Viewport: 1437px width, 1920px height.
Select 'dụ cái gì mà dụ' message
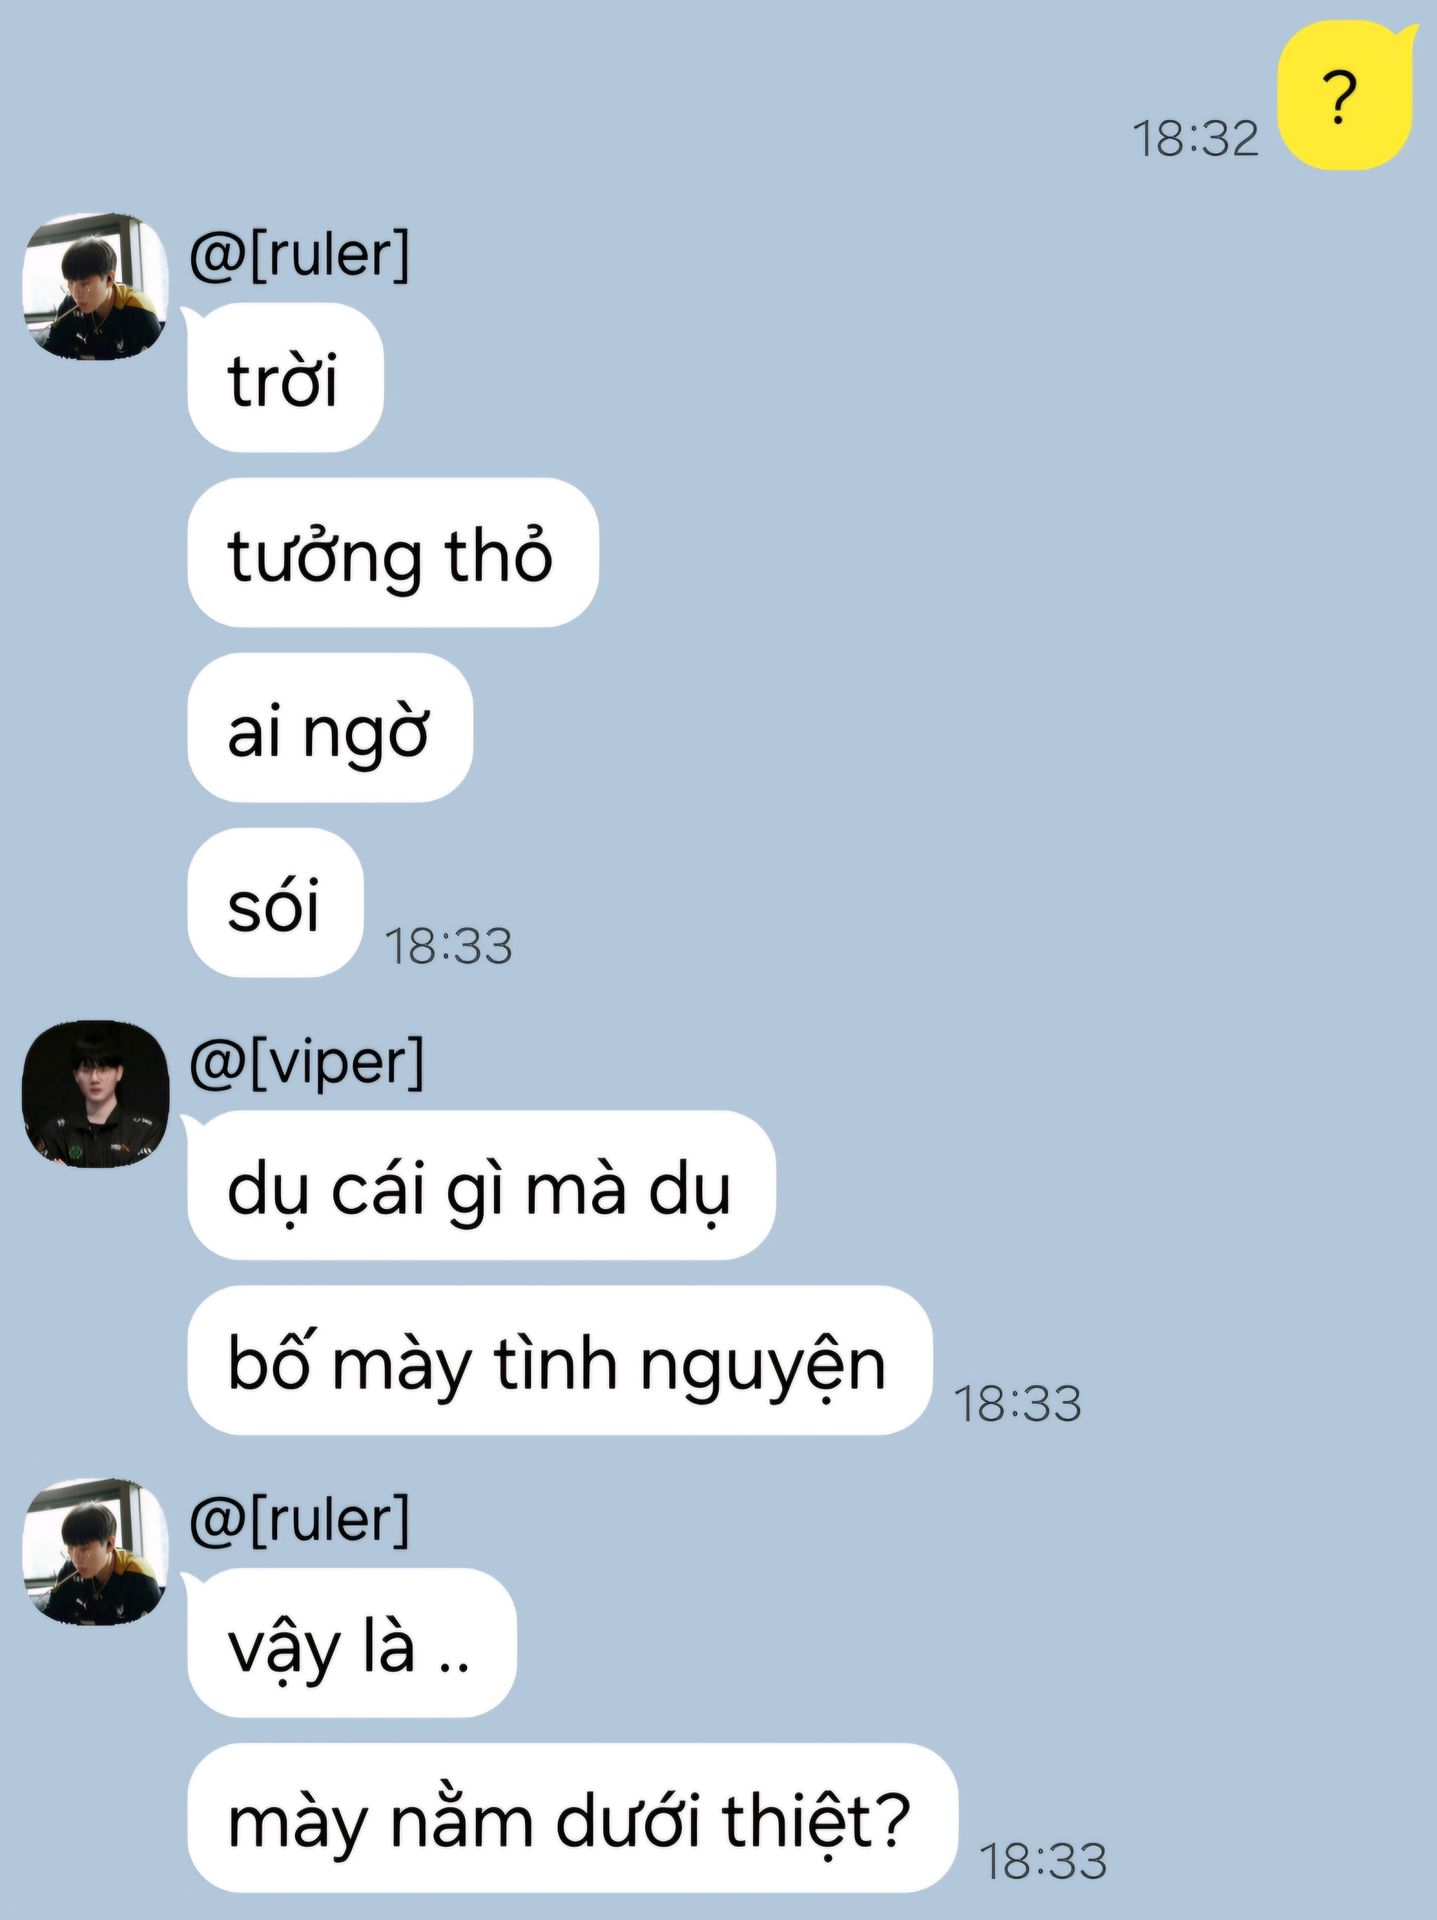481,1185
